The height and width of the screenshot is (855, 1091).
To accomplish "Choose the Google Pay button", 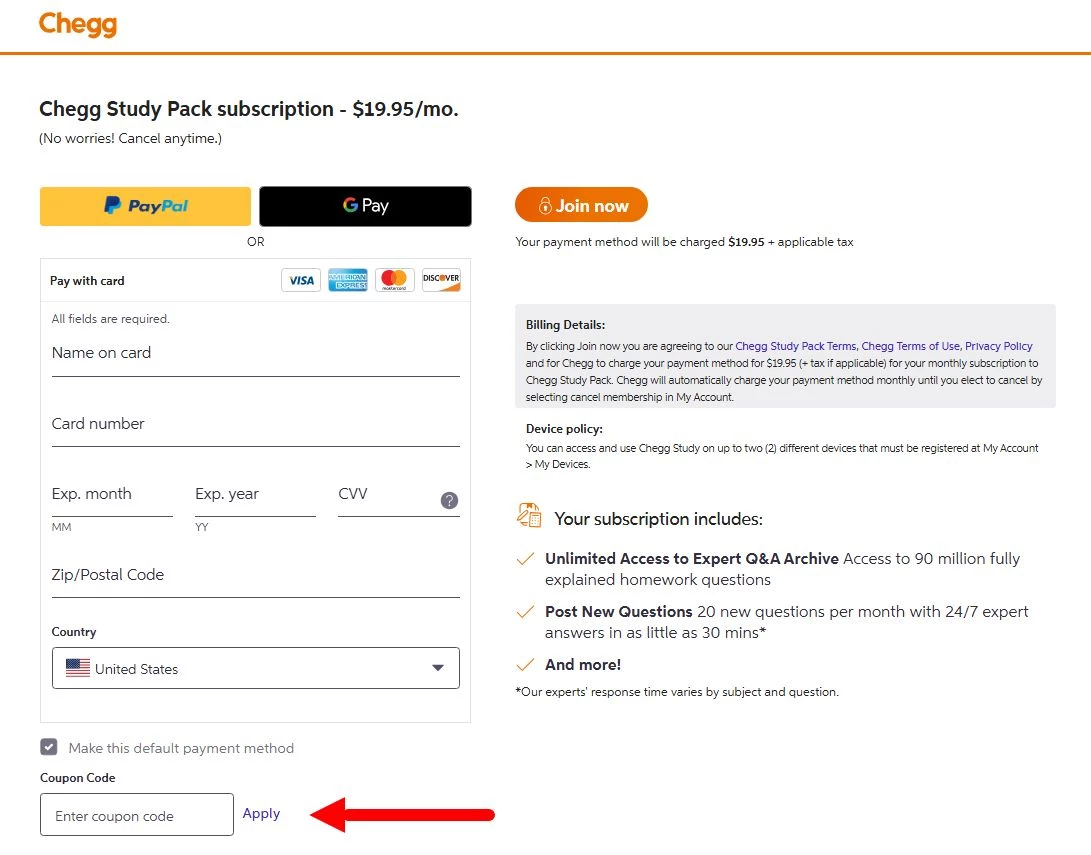I will [x=365, y=206].
